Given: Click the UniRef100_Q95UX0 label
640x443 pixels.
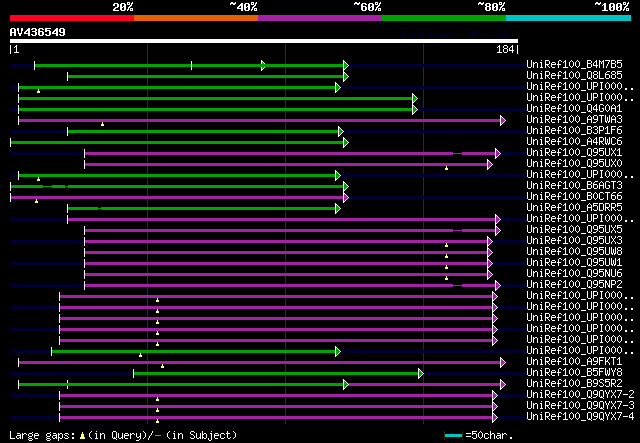Looking at the screenshot, I should 574,164.
